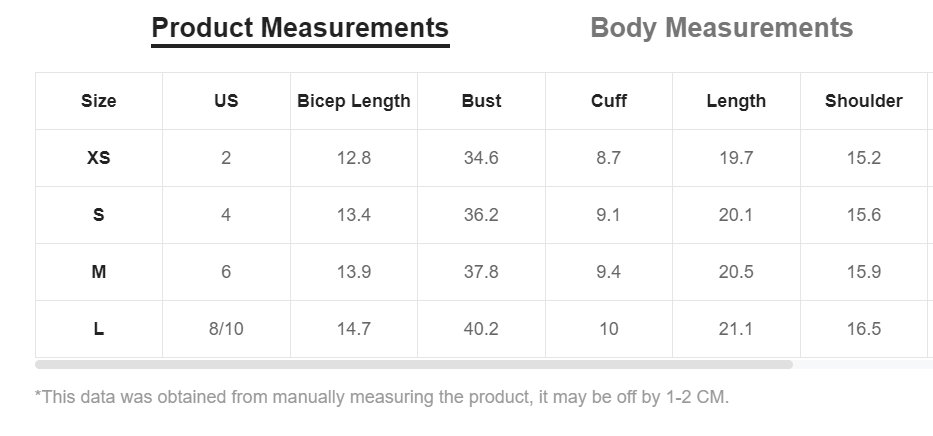Click the 16.5 shoulder value cell
Screen dimensions: 933x436
tap(863, 329)
